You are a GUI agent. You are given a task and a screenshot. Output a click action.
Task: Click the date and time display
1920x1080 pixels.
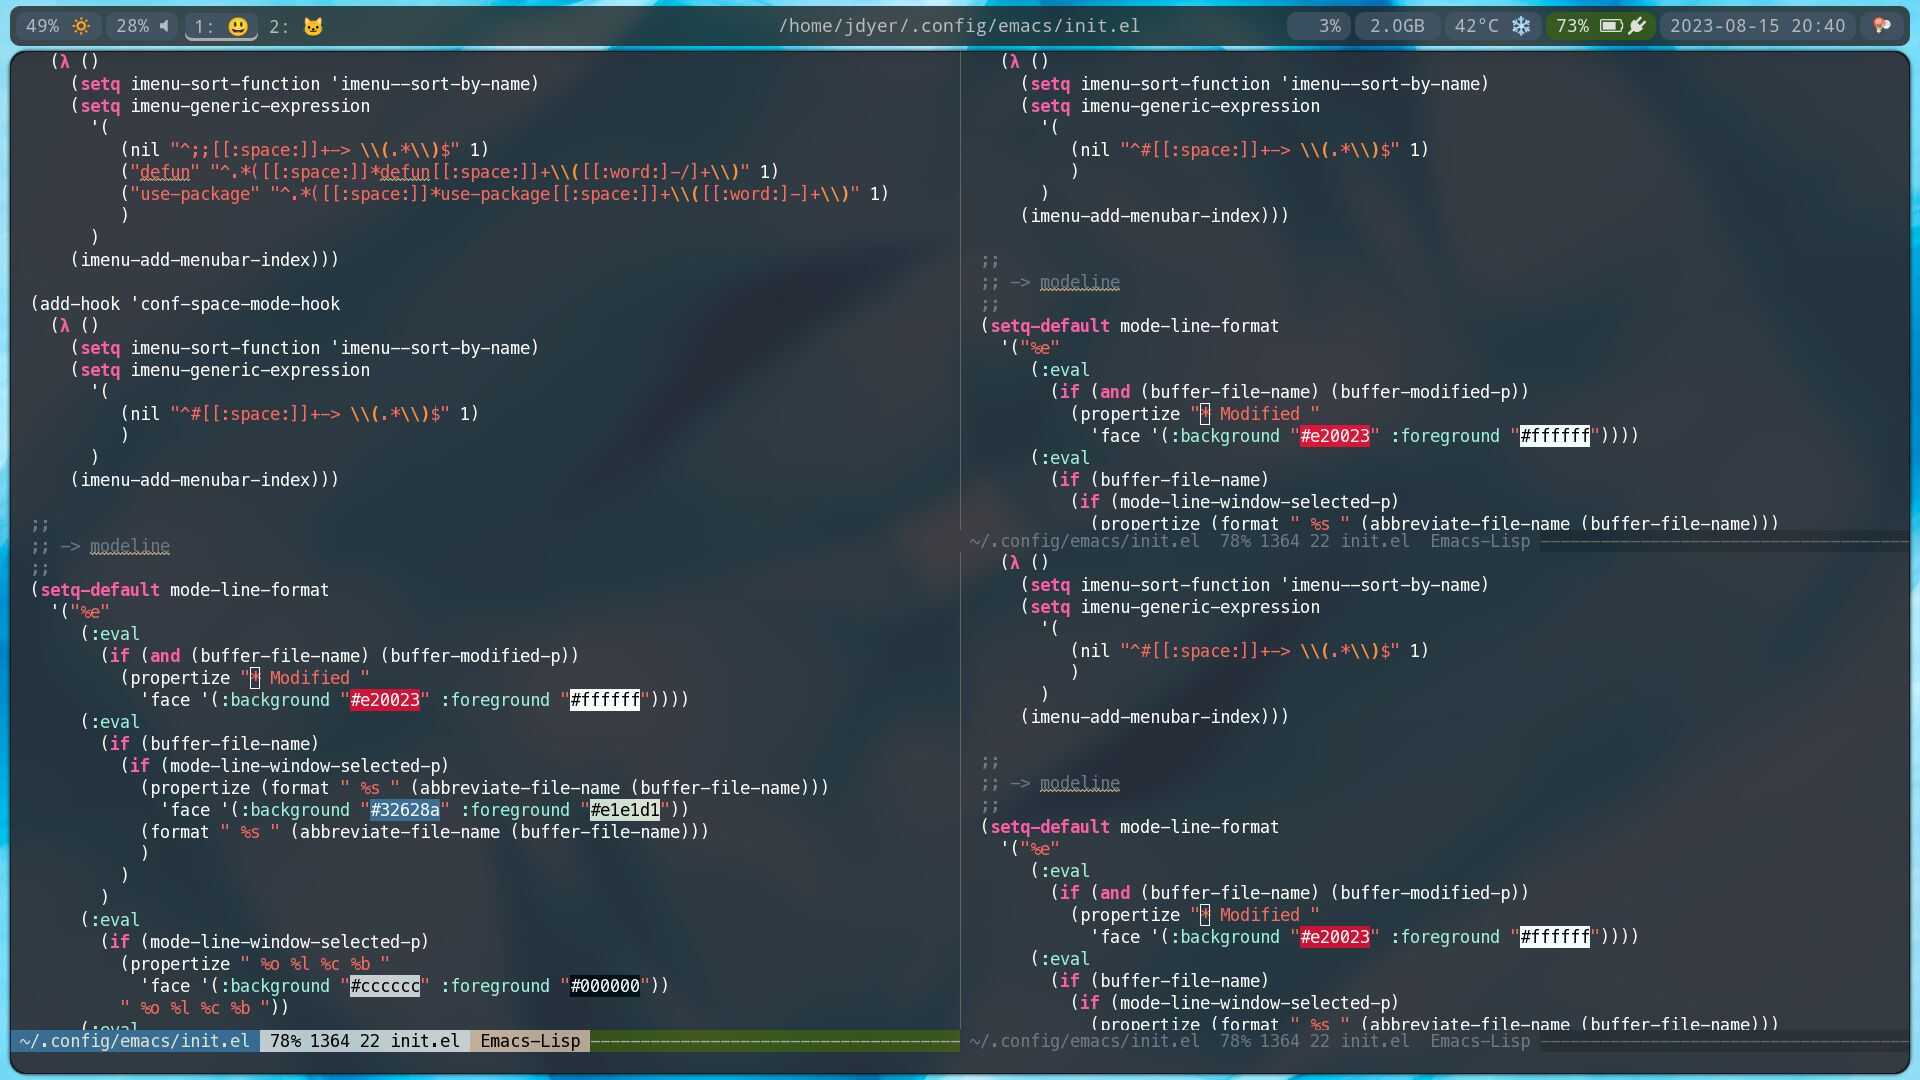[x=1757, y=26]
